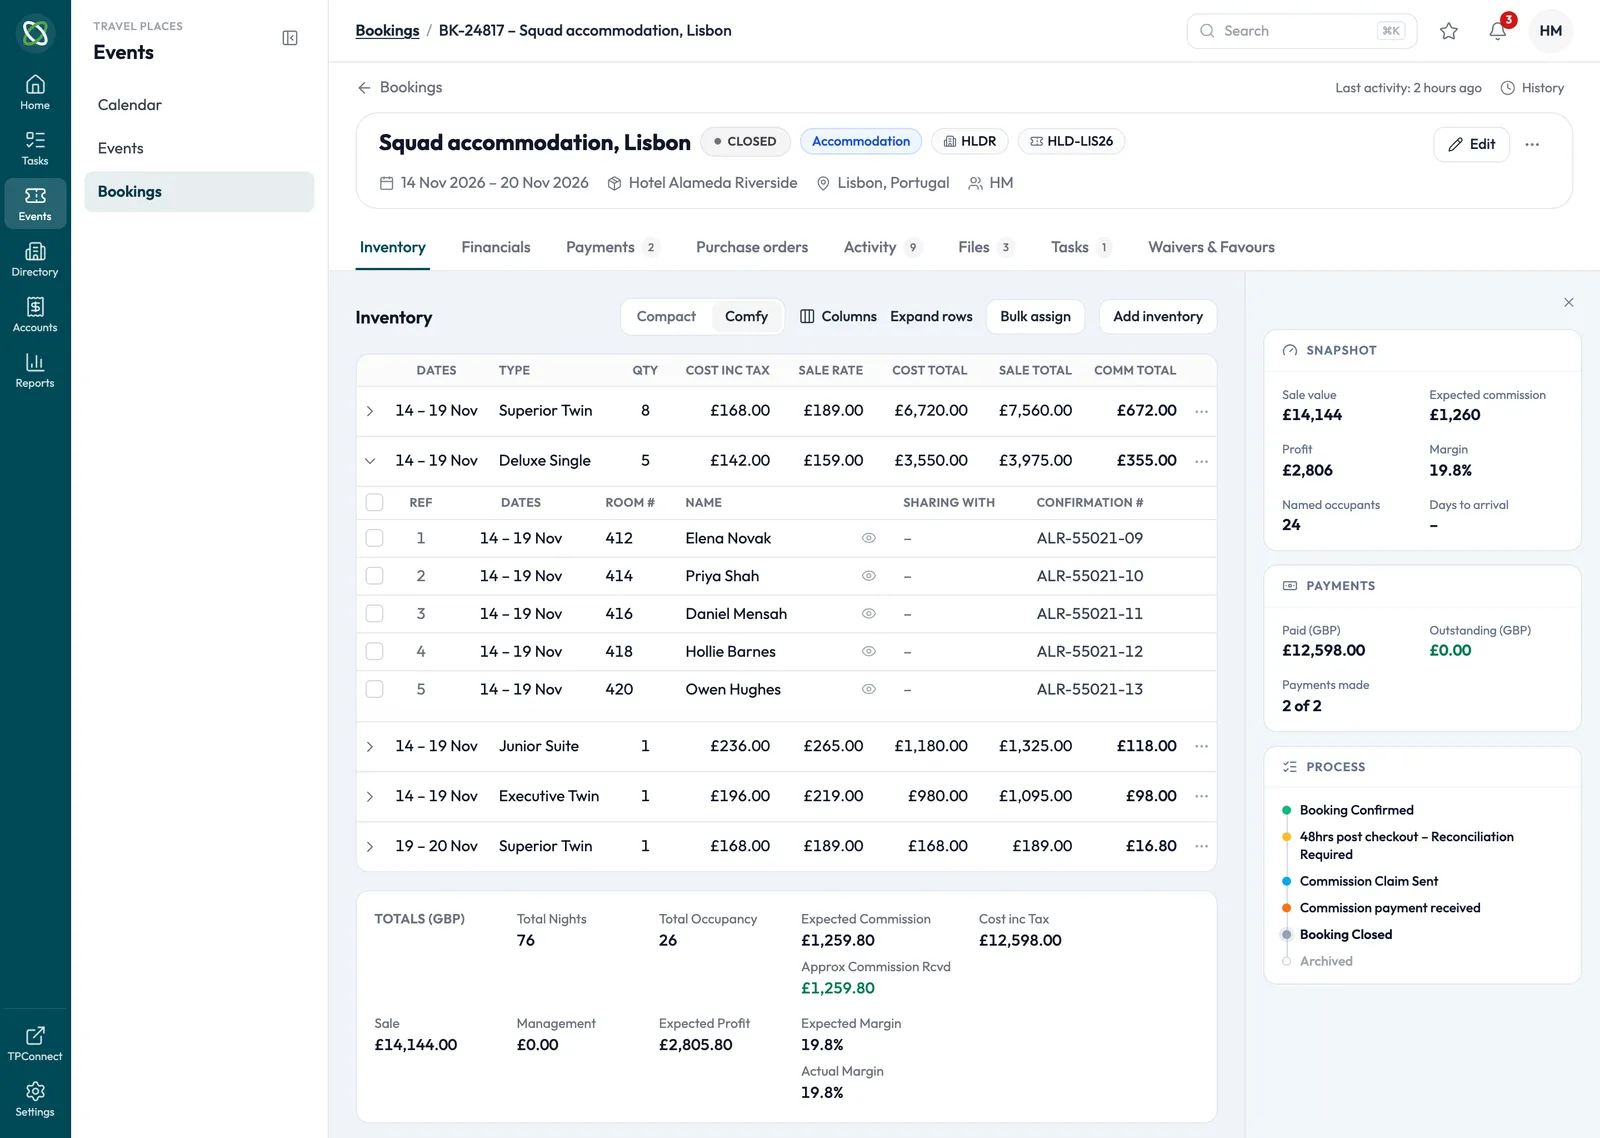Tick checkbox for Daniel Mensah room
The image size is (1600, 1138).
374,614
